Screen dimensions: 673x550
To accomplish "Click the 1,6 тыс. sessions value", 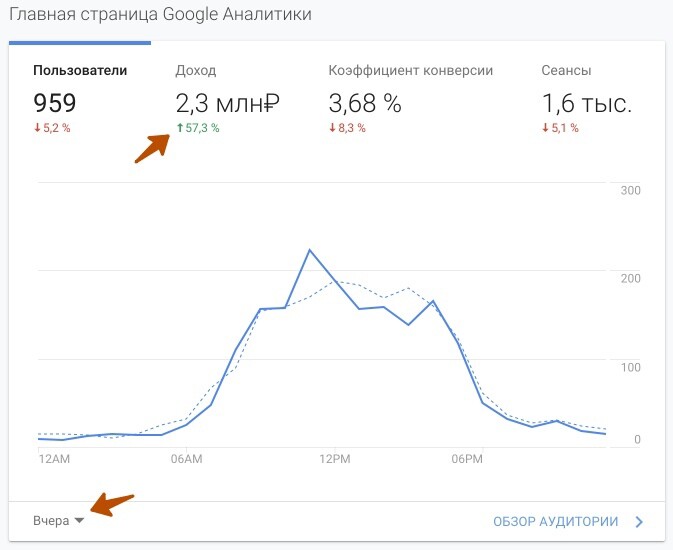I will [587, 103].
